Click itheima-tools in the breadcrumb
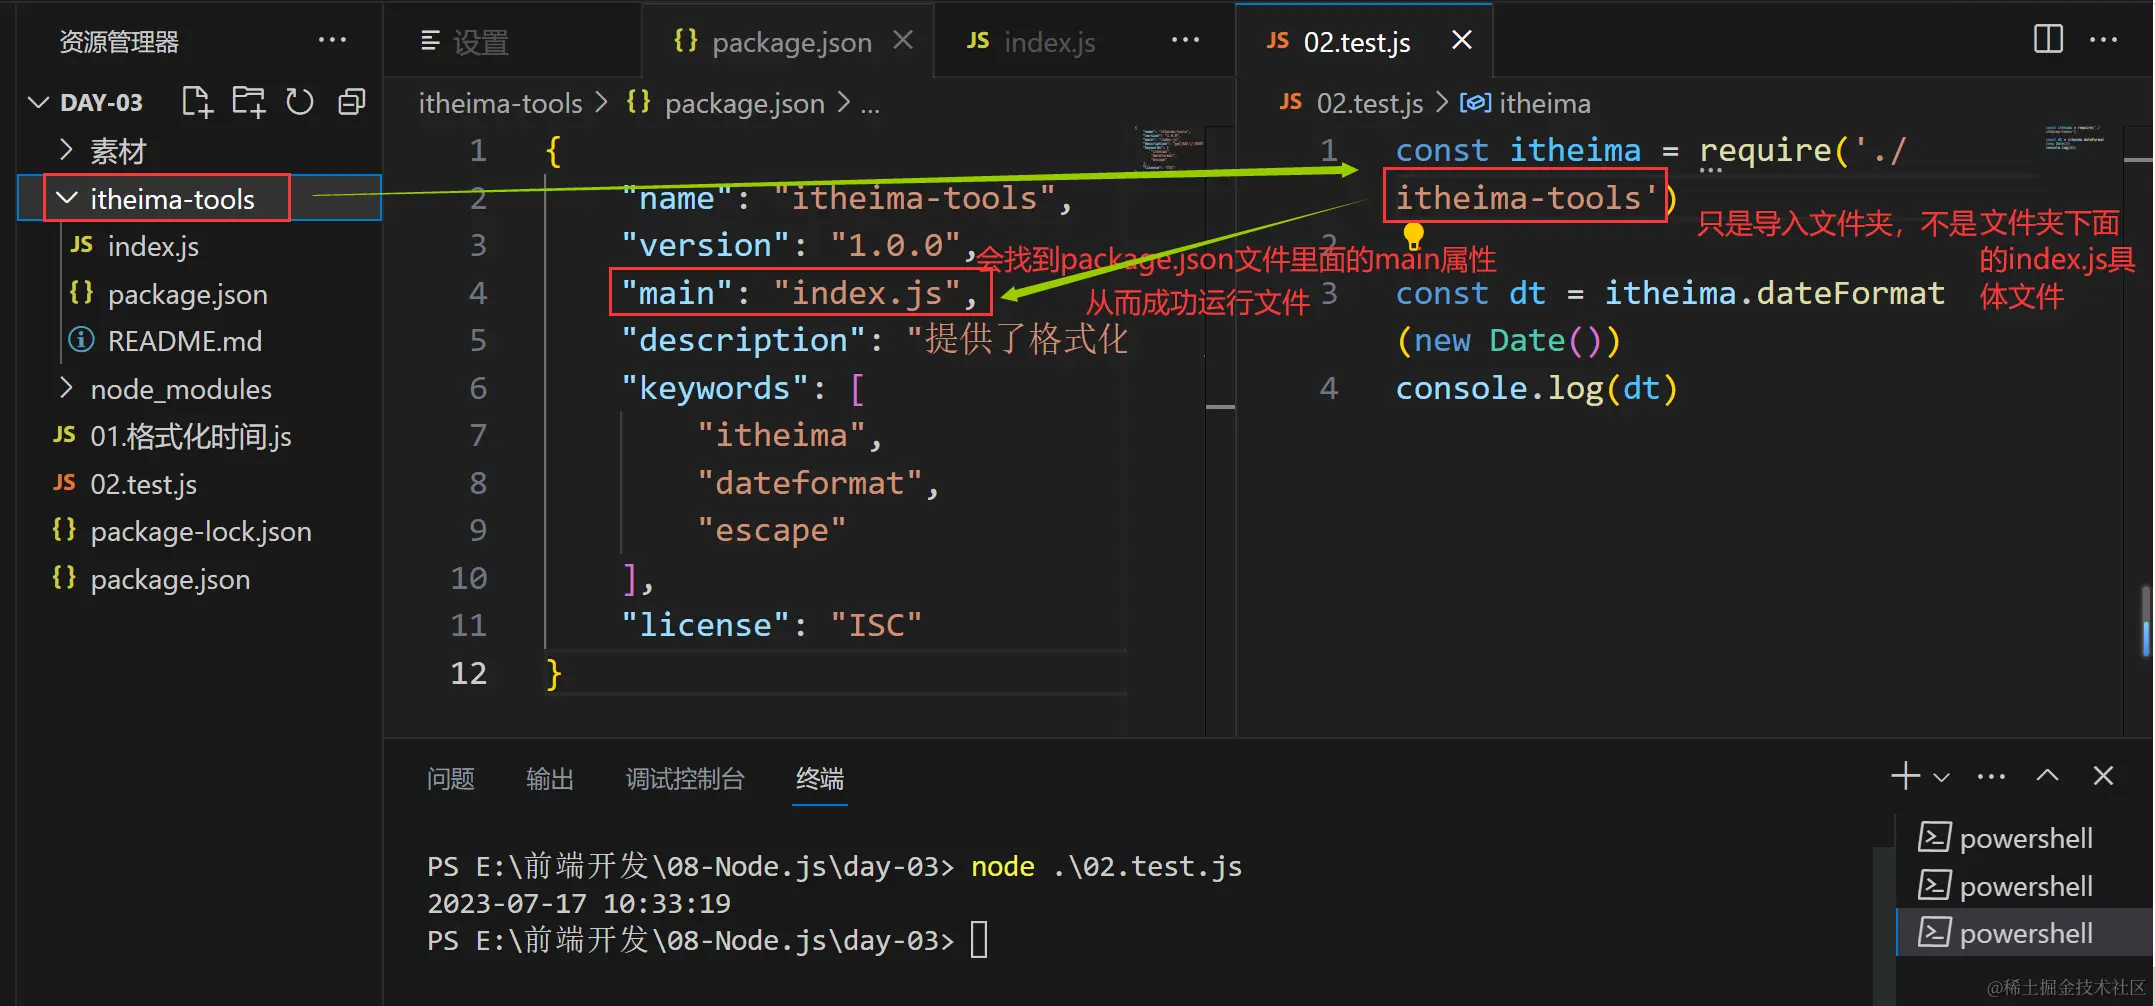The image size is (2155, 1006). [x=500, y=103]
